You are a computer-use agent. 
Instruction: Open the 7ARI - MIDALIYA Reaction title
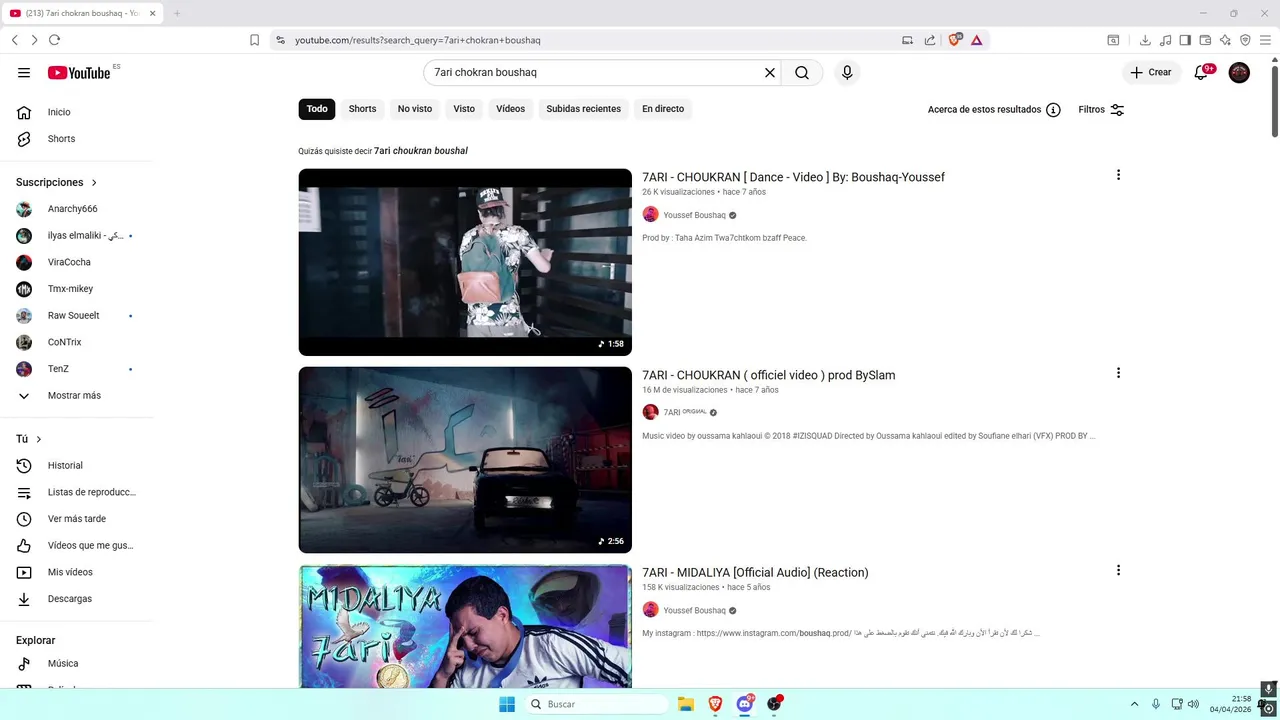point(755,572)
